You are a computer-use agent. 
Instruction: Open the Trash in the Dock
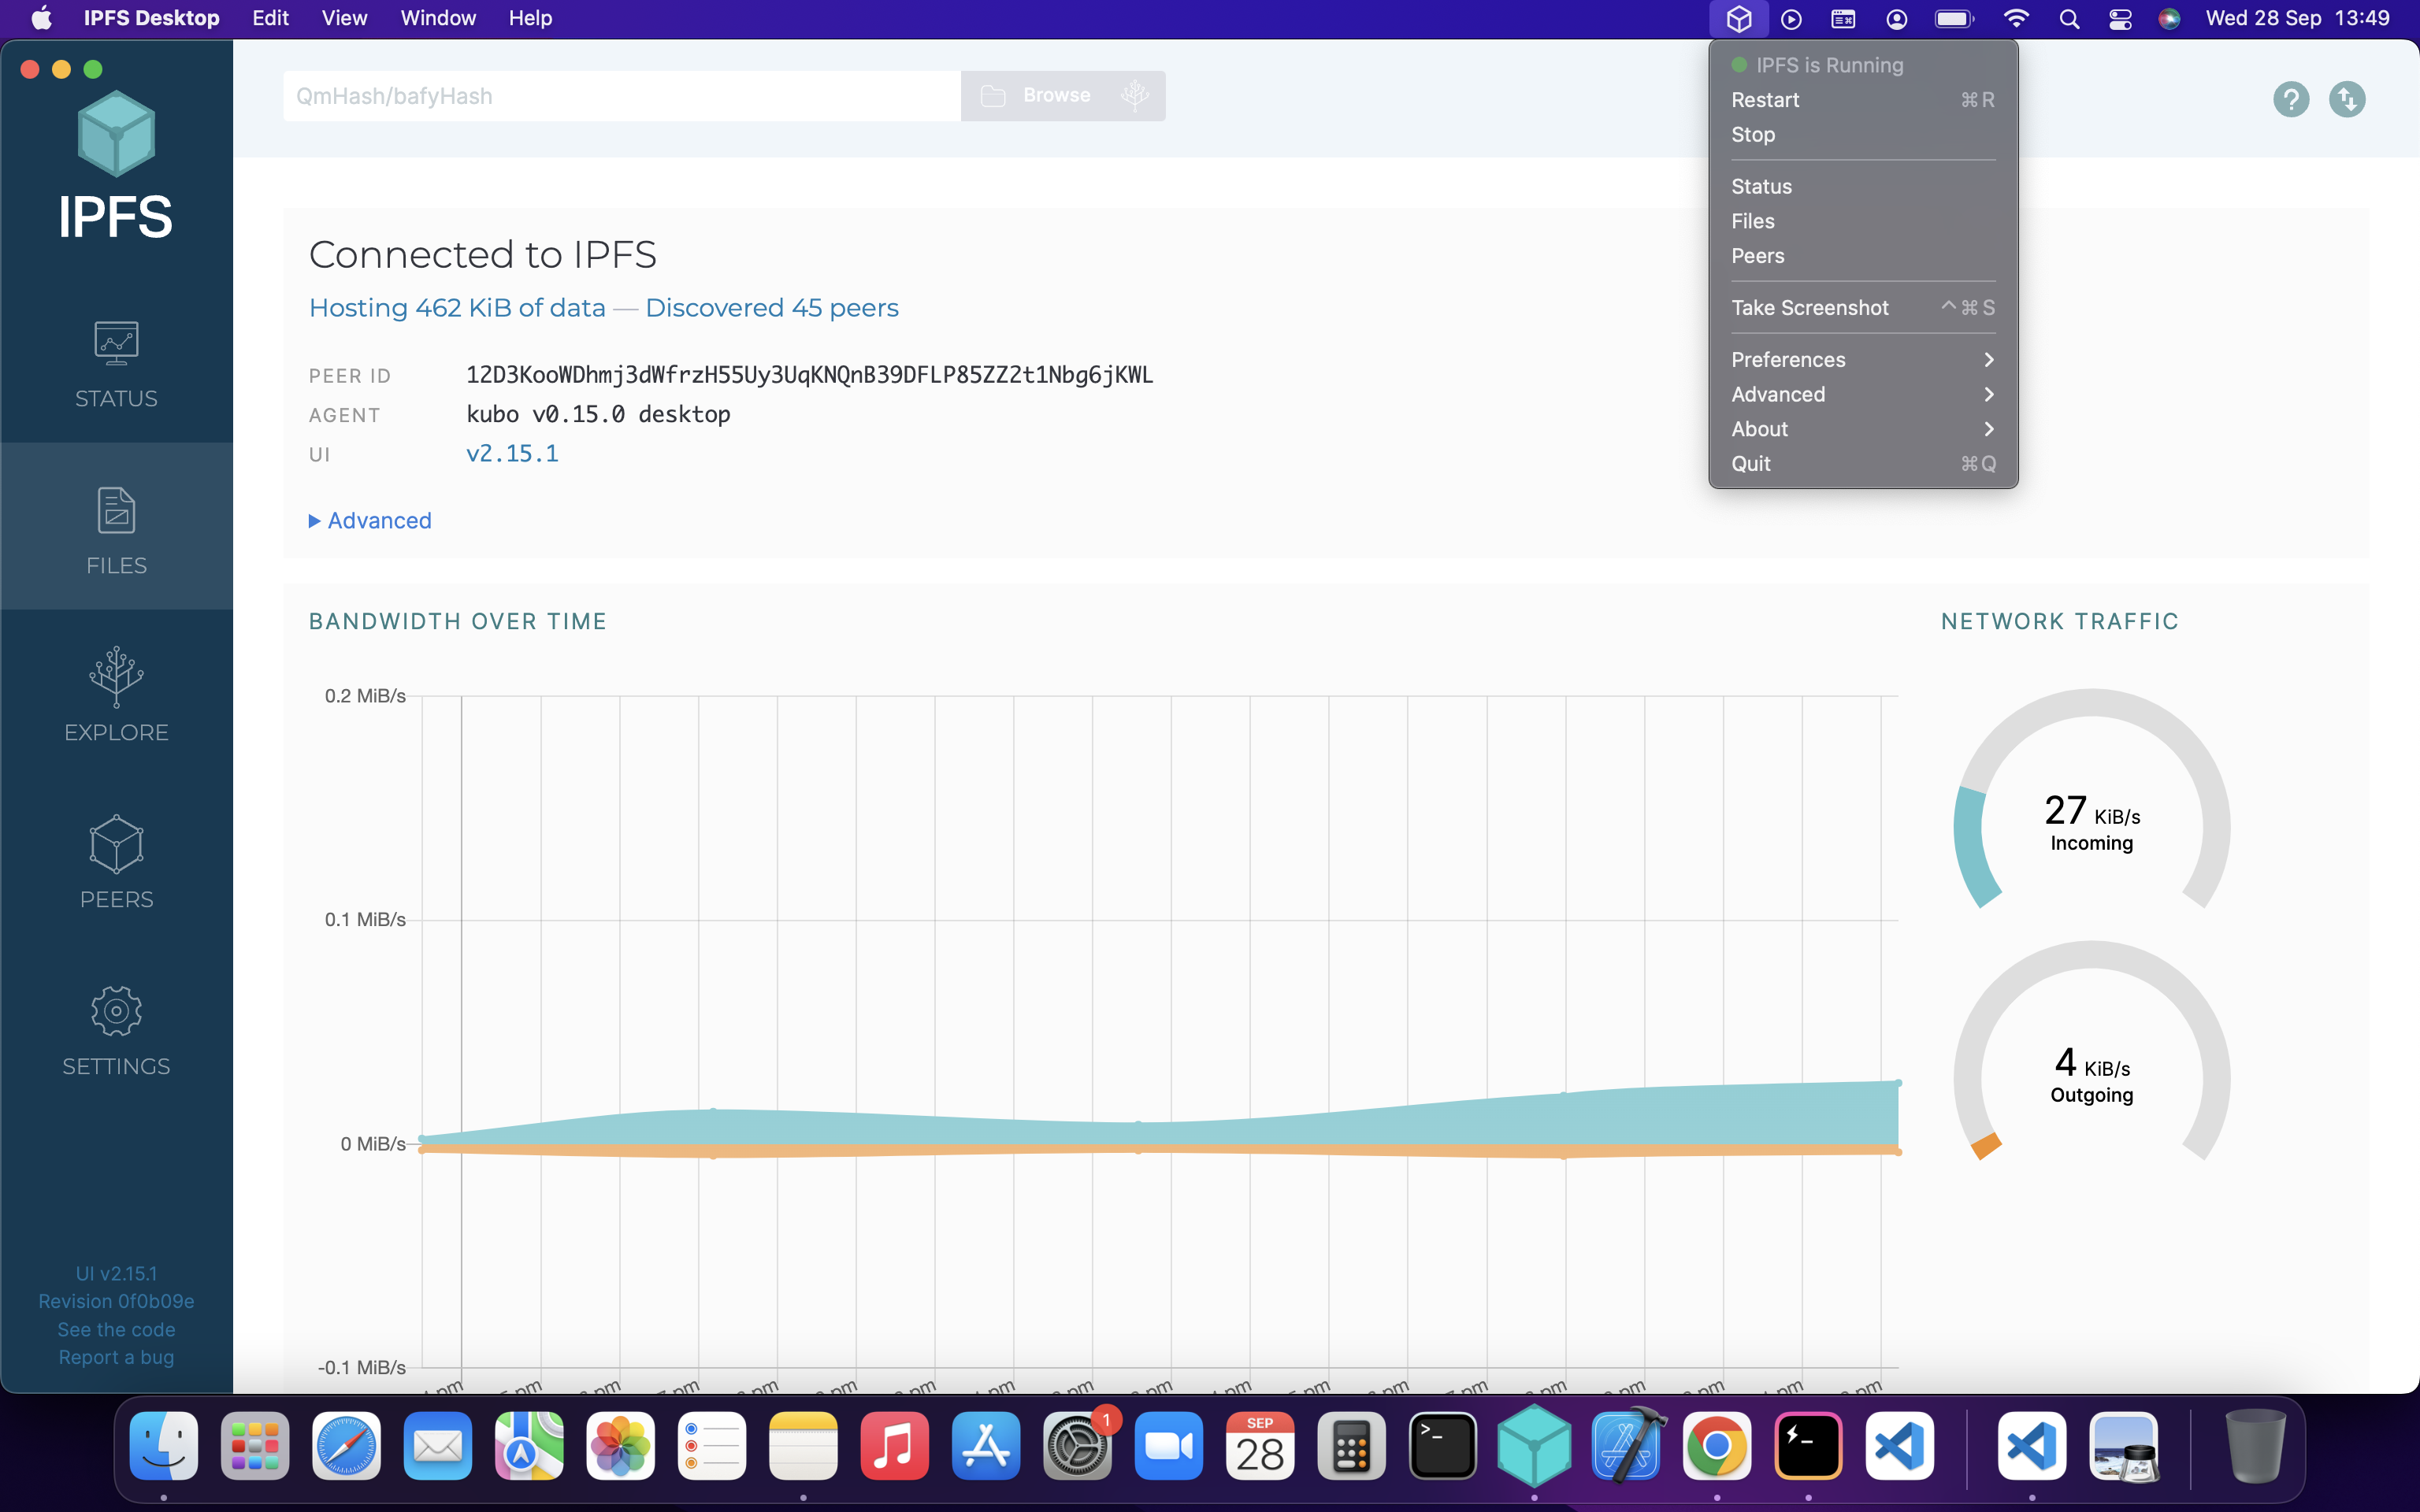2256,1446
